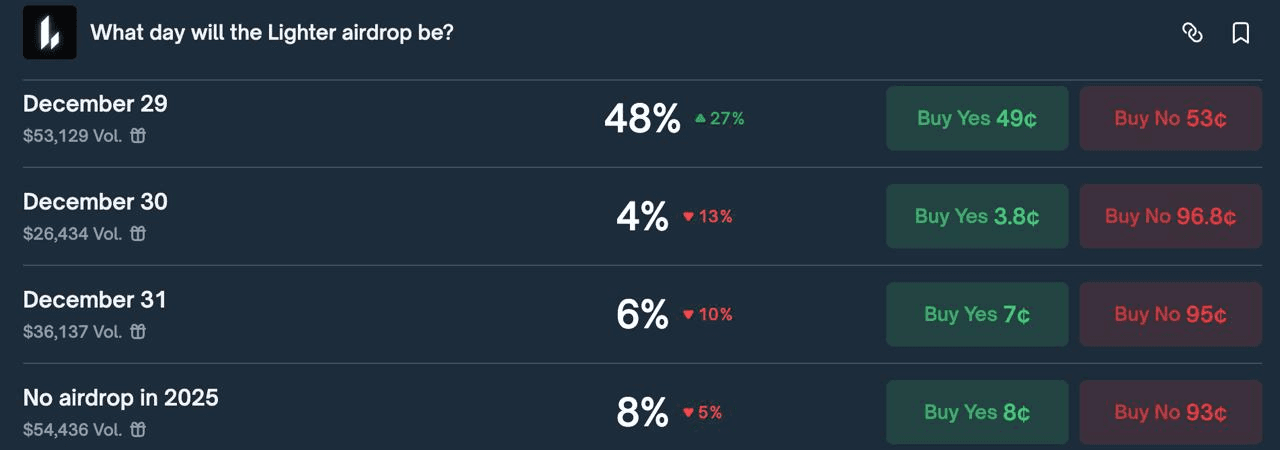The width and height of the screenshot is (1280, 450).
Task: Select the December 29 outcome label
Action: pos(95,104)
